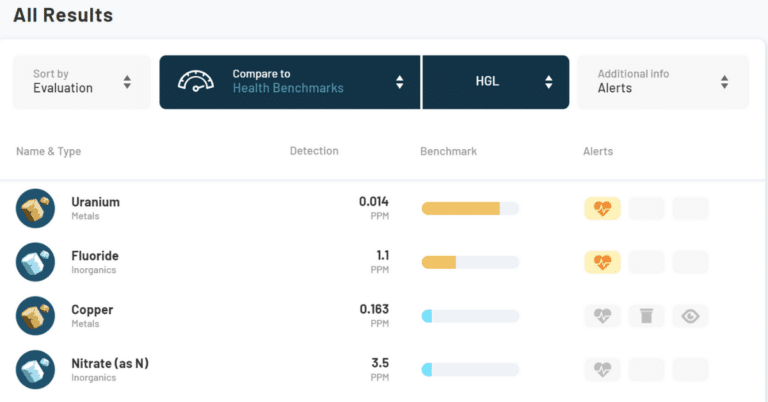Click the Name & Type column header
The height and width of the screenshot is (402, 768).
click(x=49, y=151)
